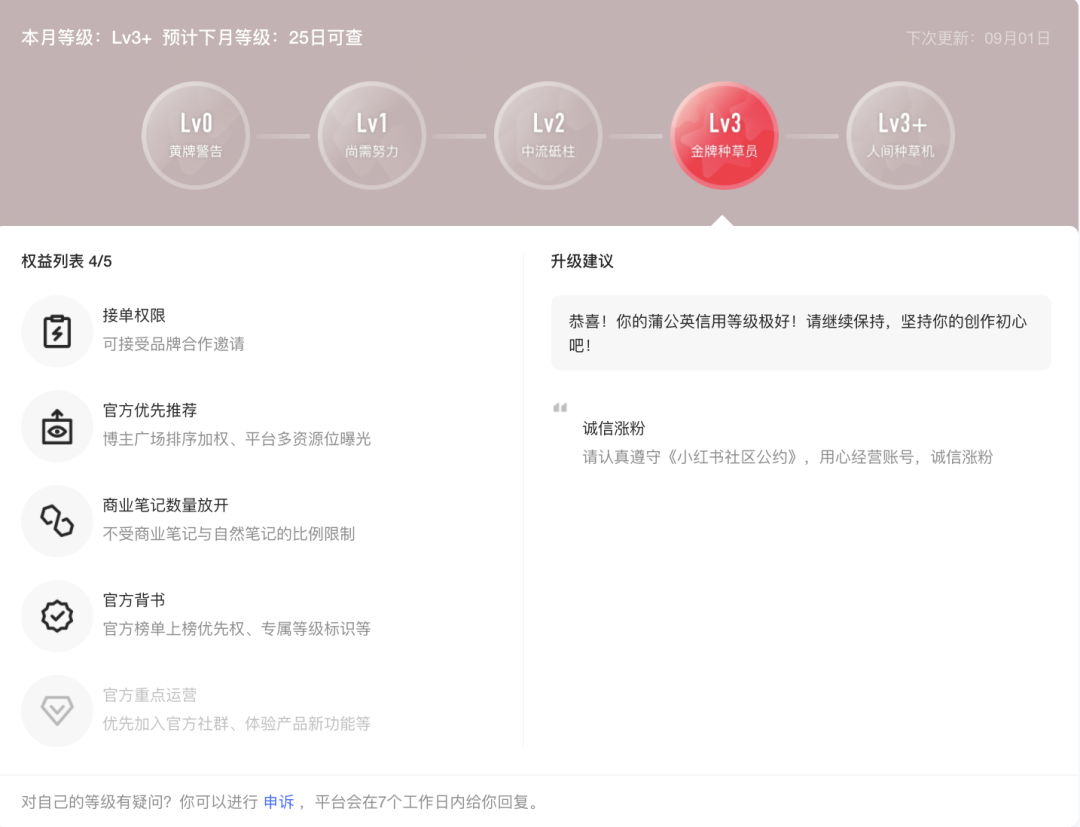Click the 下次更新 09月01日 date text

(x=978, y=39)
